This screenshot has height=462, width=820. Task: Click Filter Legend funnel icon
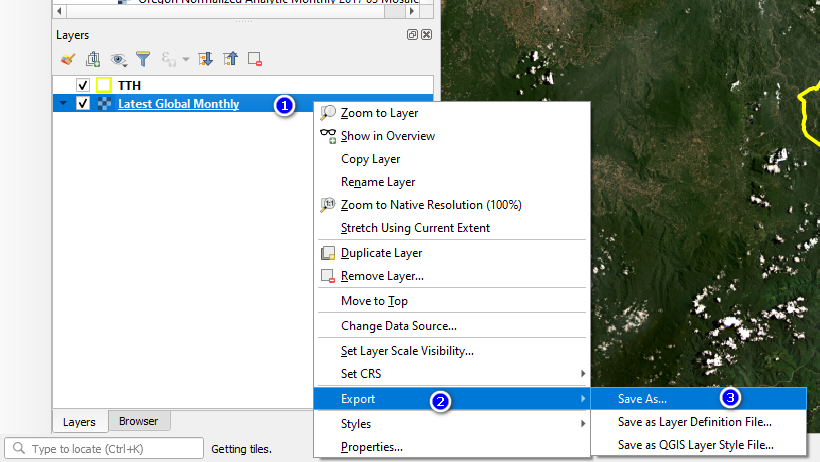[x=143, y=59]
